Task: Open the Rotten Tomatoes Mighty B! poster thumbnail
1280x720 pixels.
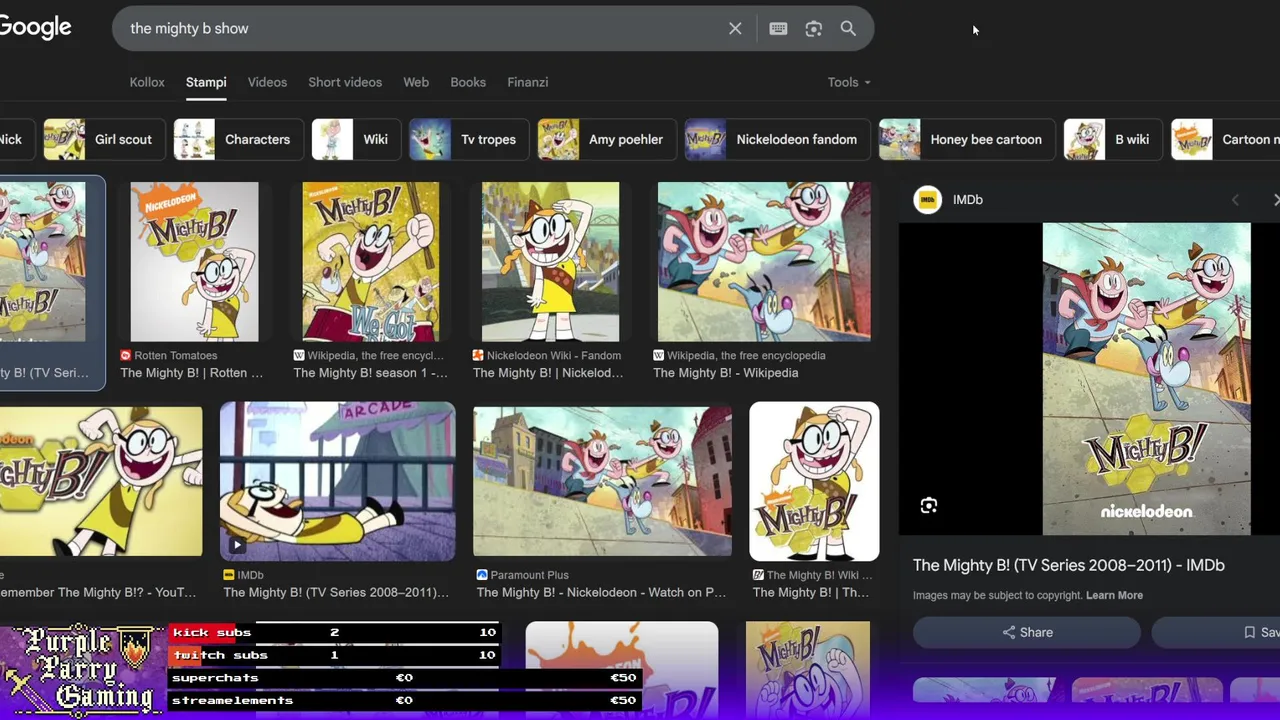Action: 194,262
